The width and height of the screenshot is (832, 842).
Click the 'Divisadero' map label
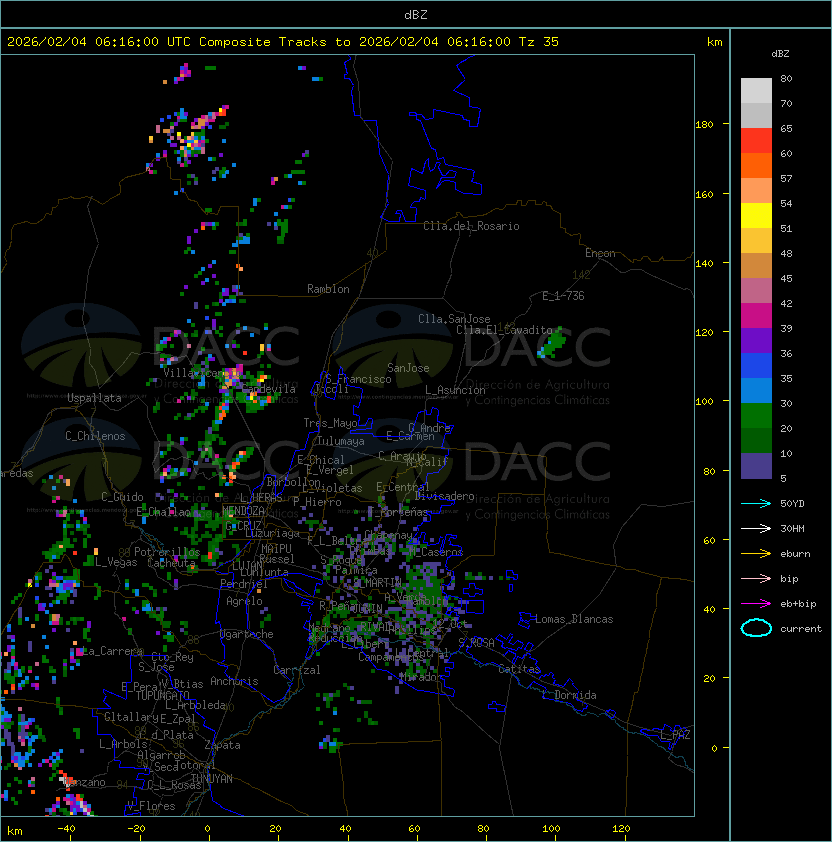(444, 496)
